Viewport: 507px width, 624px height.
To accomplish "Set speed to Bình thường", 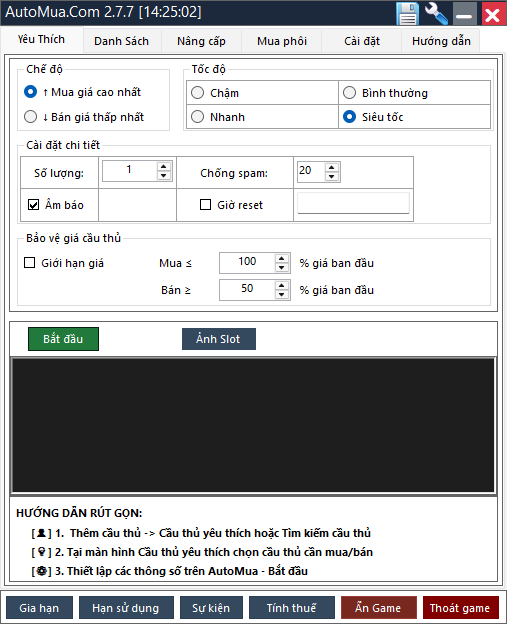I will coord(385,93).
